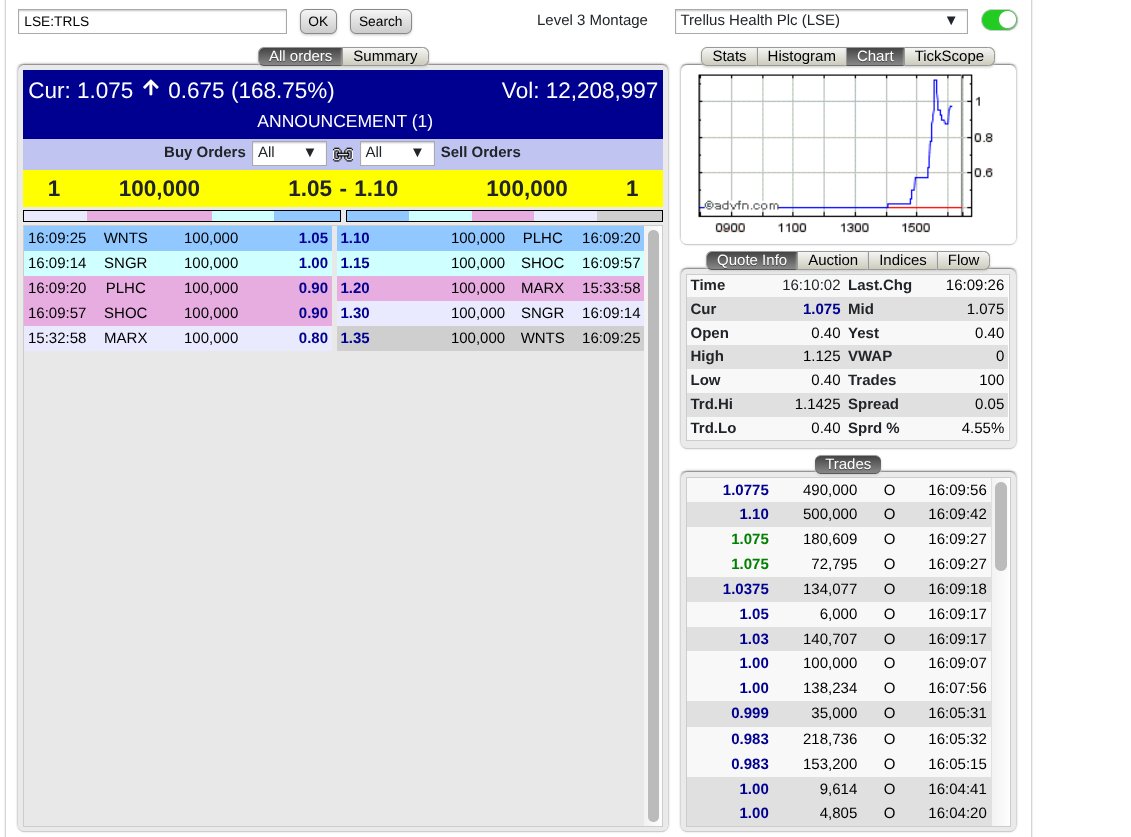This screenshot has height=837, width=1131.
Task: Click the OK button
Action: pos(318,22)
